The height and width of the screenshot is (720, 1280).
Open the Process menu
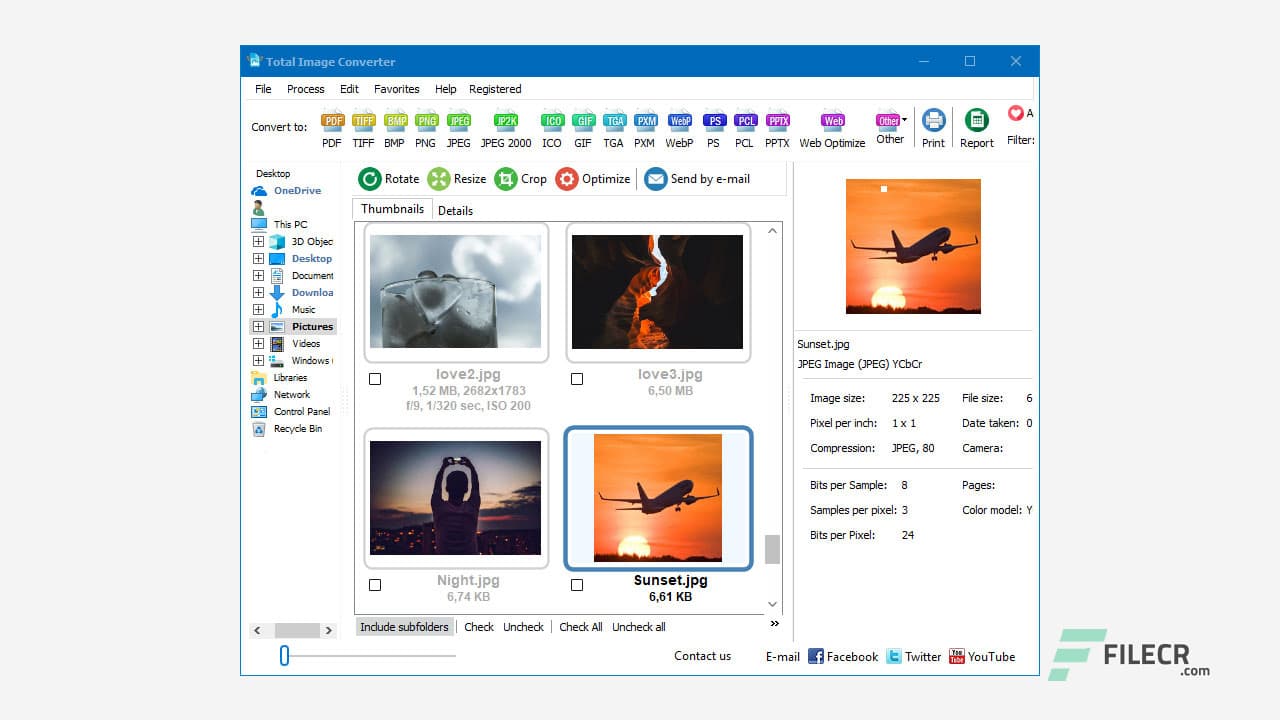305,89
